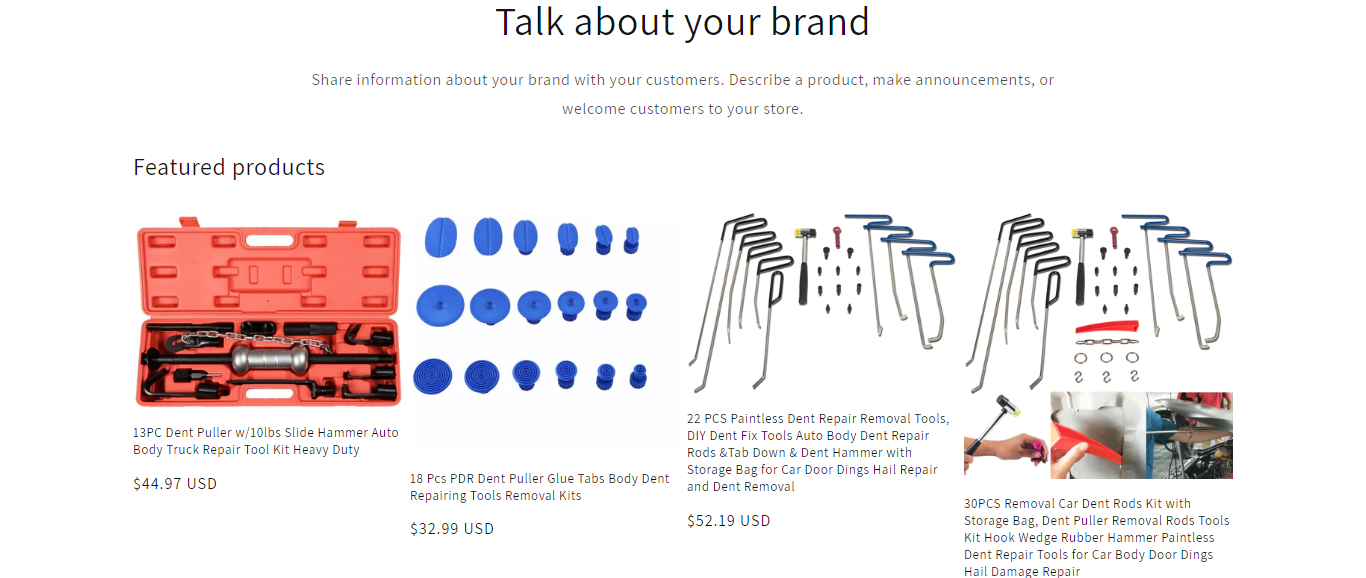Click the fender repair demo photo with red wedge
This screenshot has width=1366, height=578.
pos(1096,436)
